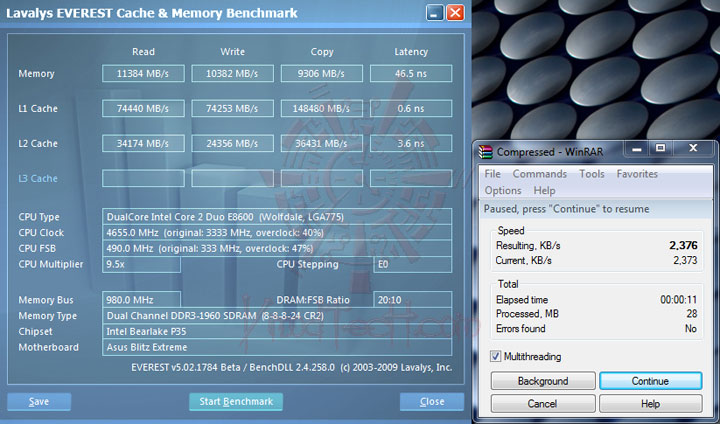Click Start Benchmark in EVEREST
The width and height of the screenshot is (720, 424).
[x=236, y=401]
